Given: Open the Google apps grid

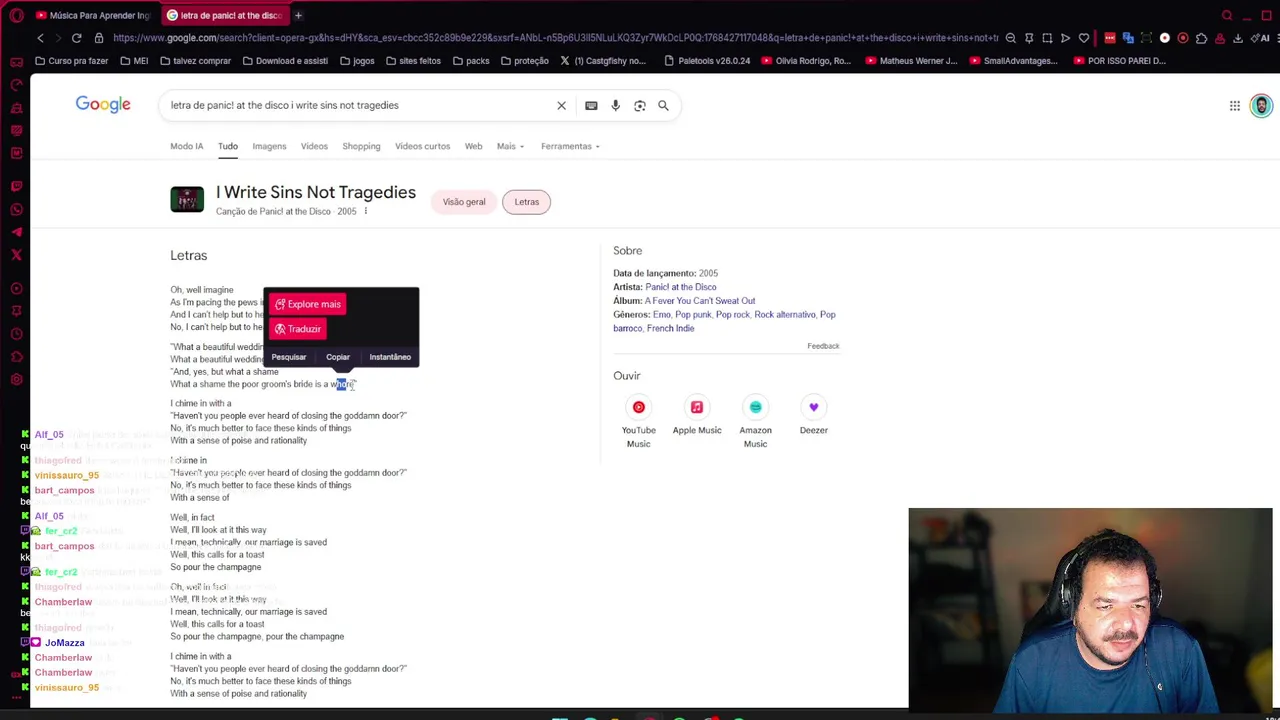Looking at the screenshot, I should pos(1235,105).
